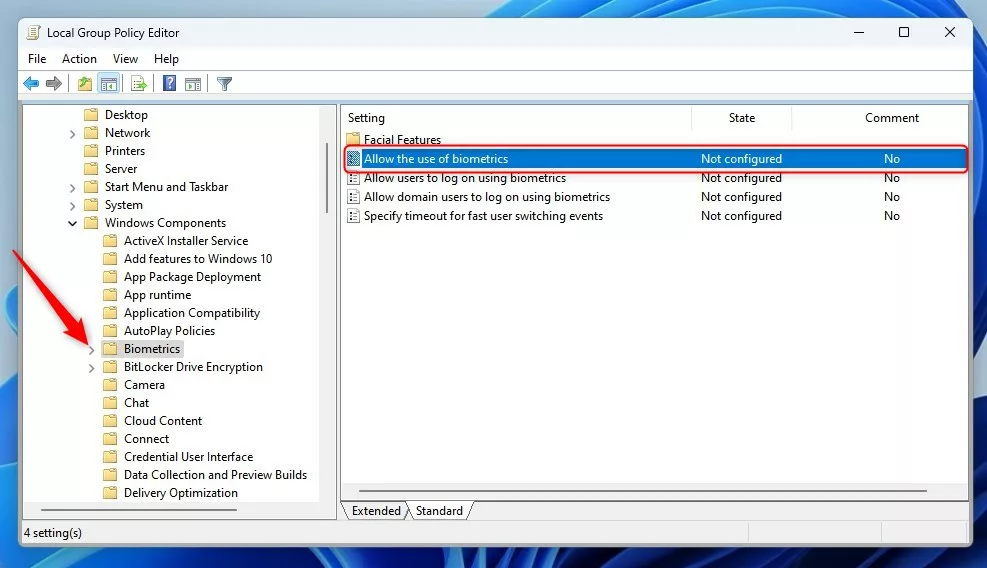Collapse the Windows Components node

[x=72, y=223]
